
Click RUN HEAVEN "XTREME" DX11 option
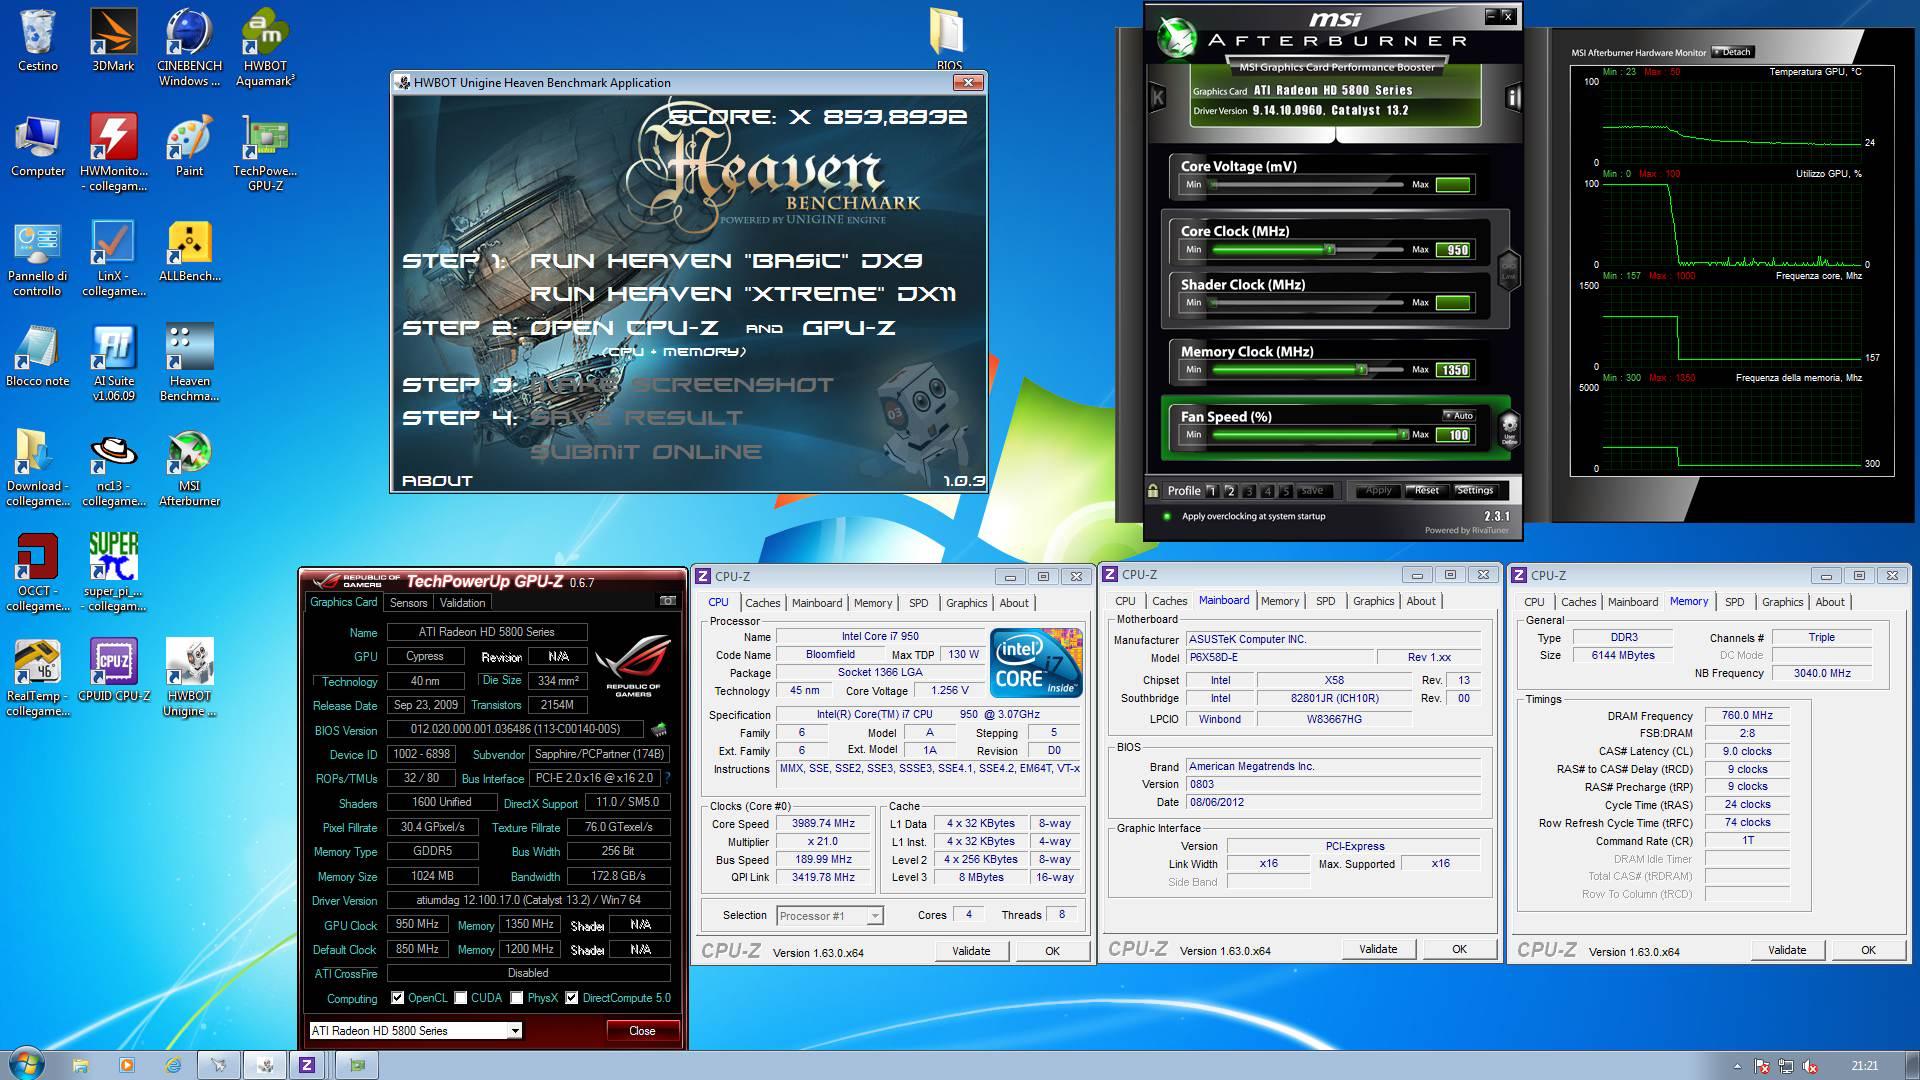click(743, 294)
